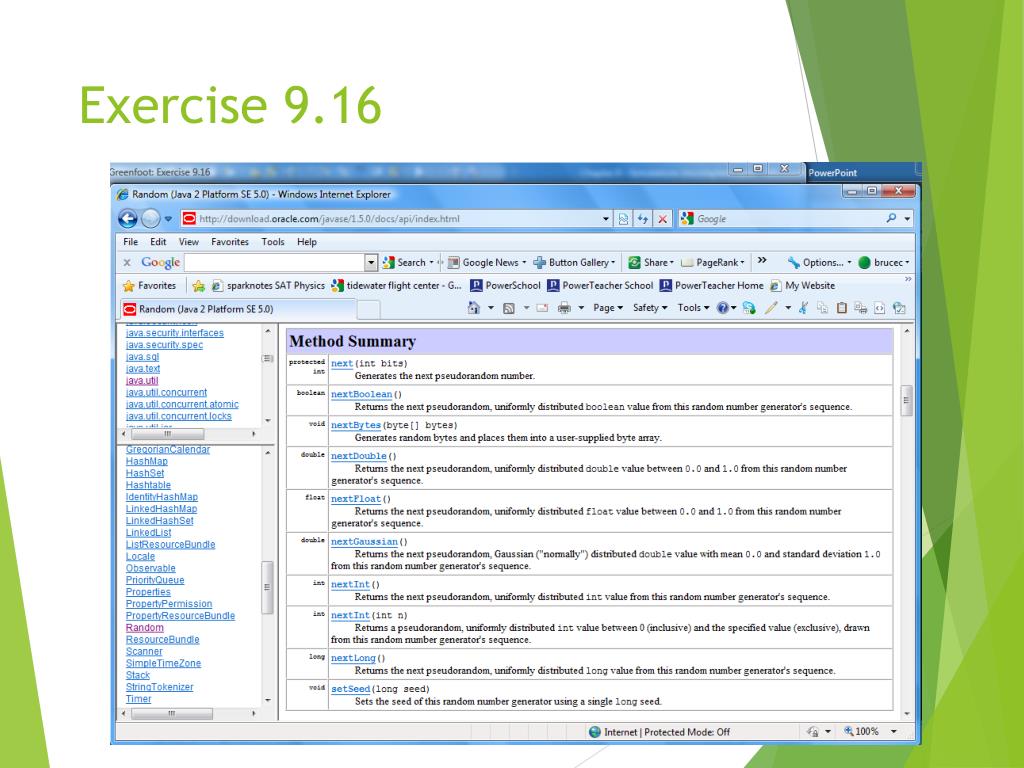This screenshot has height=768, width=1024.
Task: Click the class list vertical scrollbar thumb
Action: (x=266, y=587)
